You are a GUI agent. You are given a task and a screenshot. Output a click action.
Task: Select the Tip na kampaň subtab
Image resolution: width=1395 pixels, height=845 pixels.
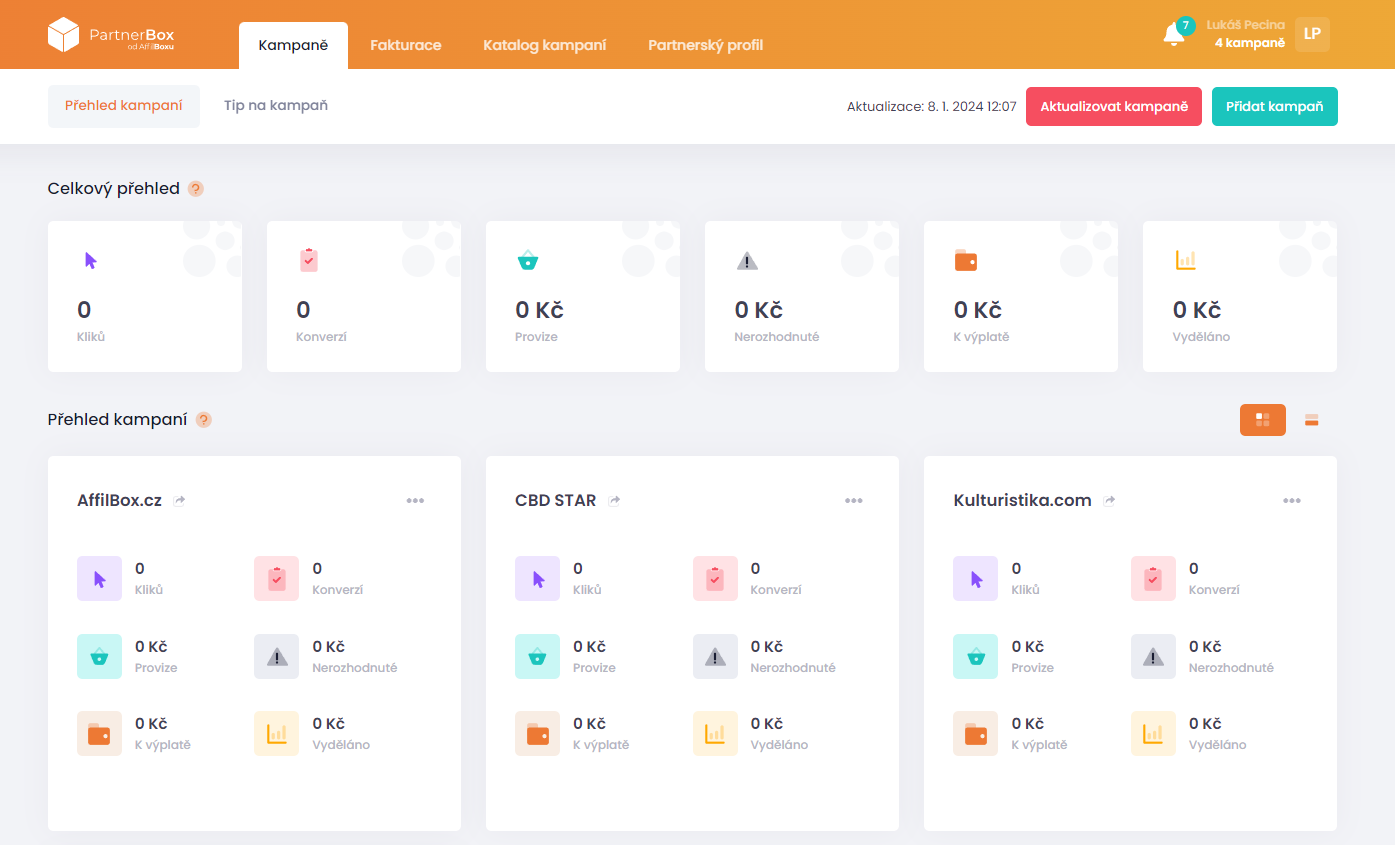(275, 105)
